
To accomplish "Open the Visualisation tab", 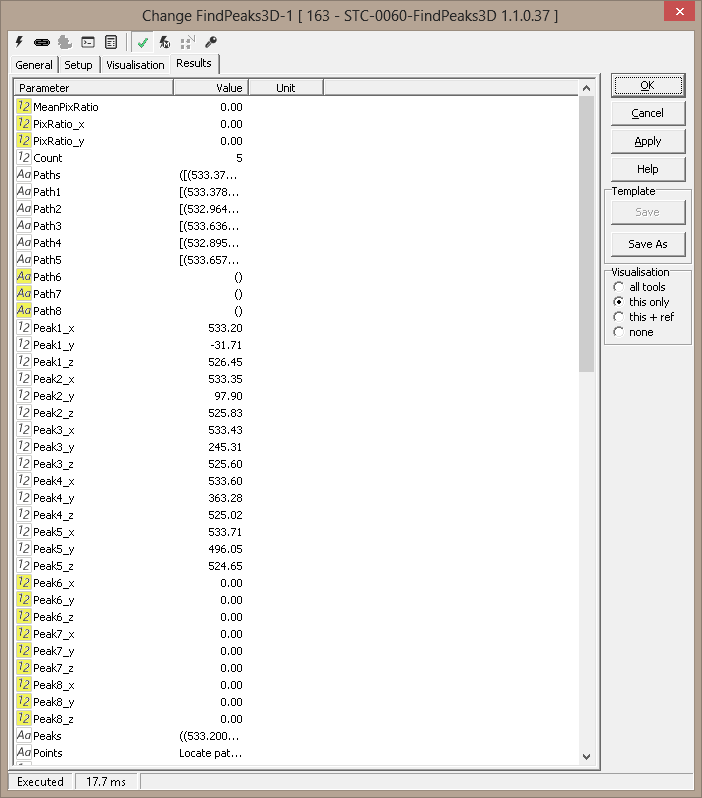I will click(135, 65).
